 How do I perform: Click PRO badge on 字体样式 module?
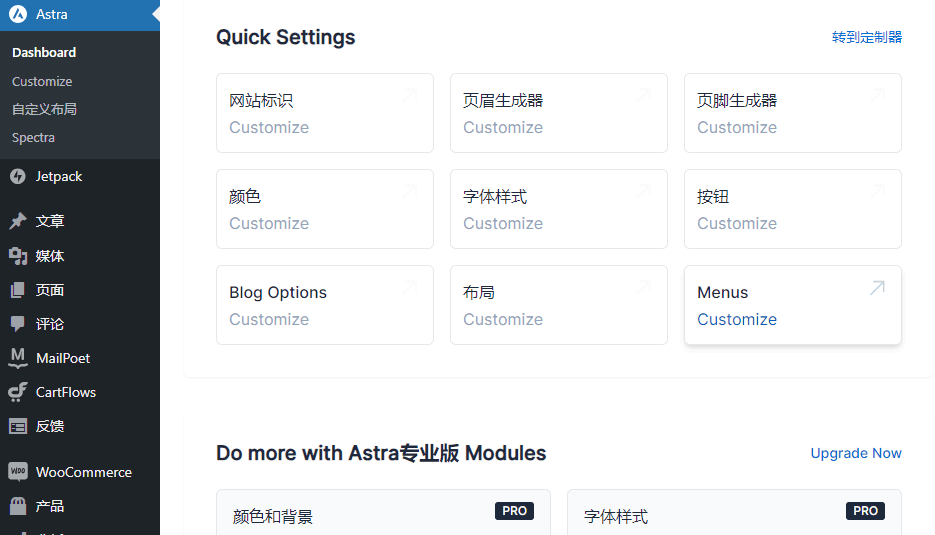coord(865,511)
